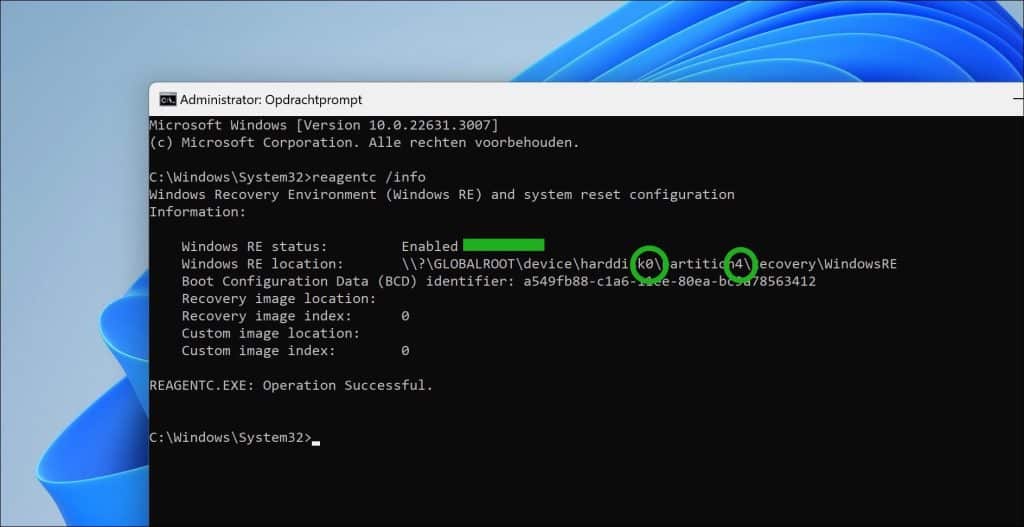Click the Custom image index value 0
Image resolution: width=1024 pixels, height=527 pixels.
point(405,351)
